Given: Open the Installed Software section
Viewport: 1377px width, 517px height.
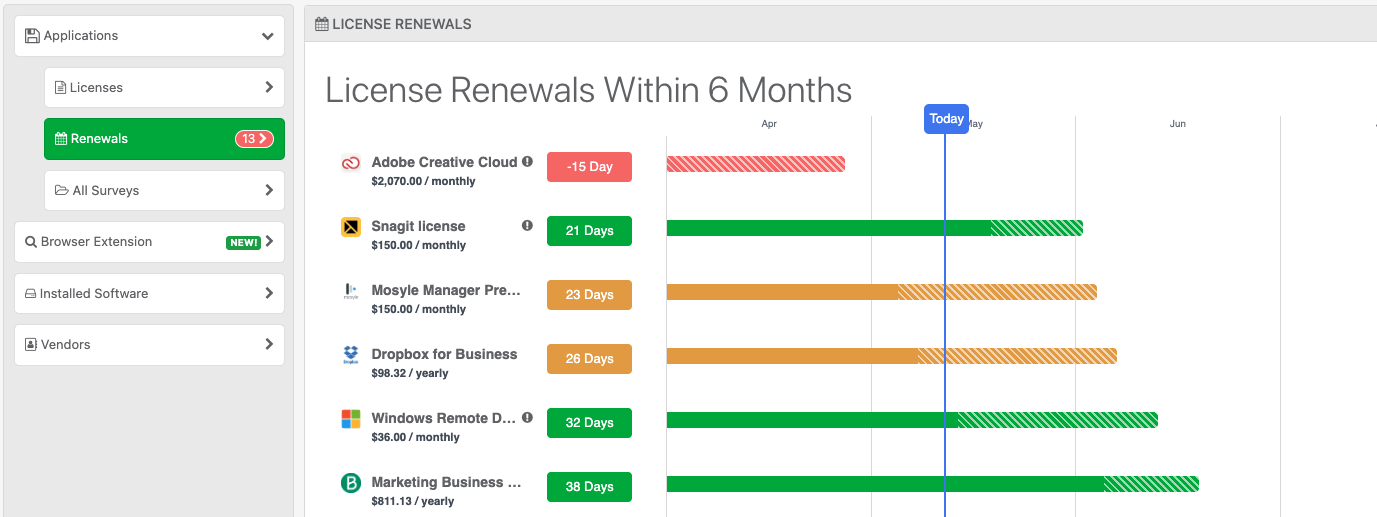Looking at the screenshot, I should (149, 293).
